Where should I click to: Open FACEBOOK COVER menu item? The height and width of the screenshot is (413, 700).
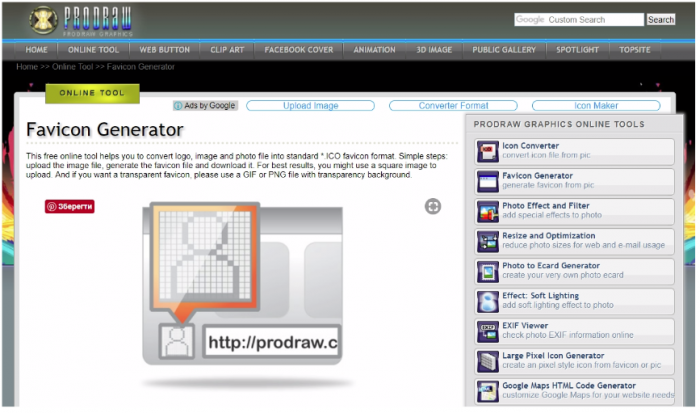[299, 50]
